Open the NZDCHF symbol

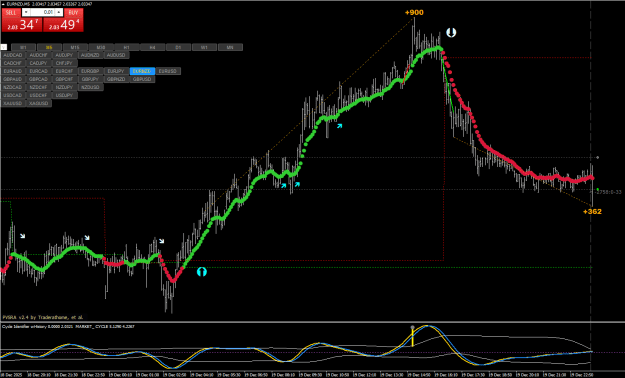(39, 87)
